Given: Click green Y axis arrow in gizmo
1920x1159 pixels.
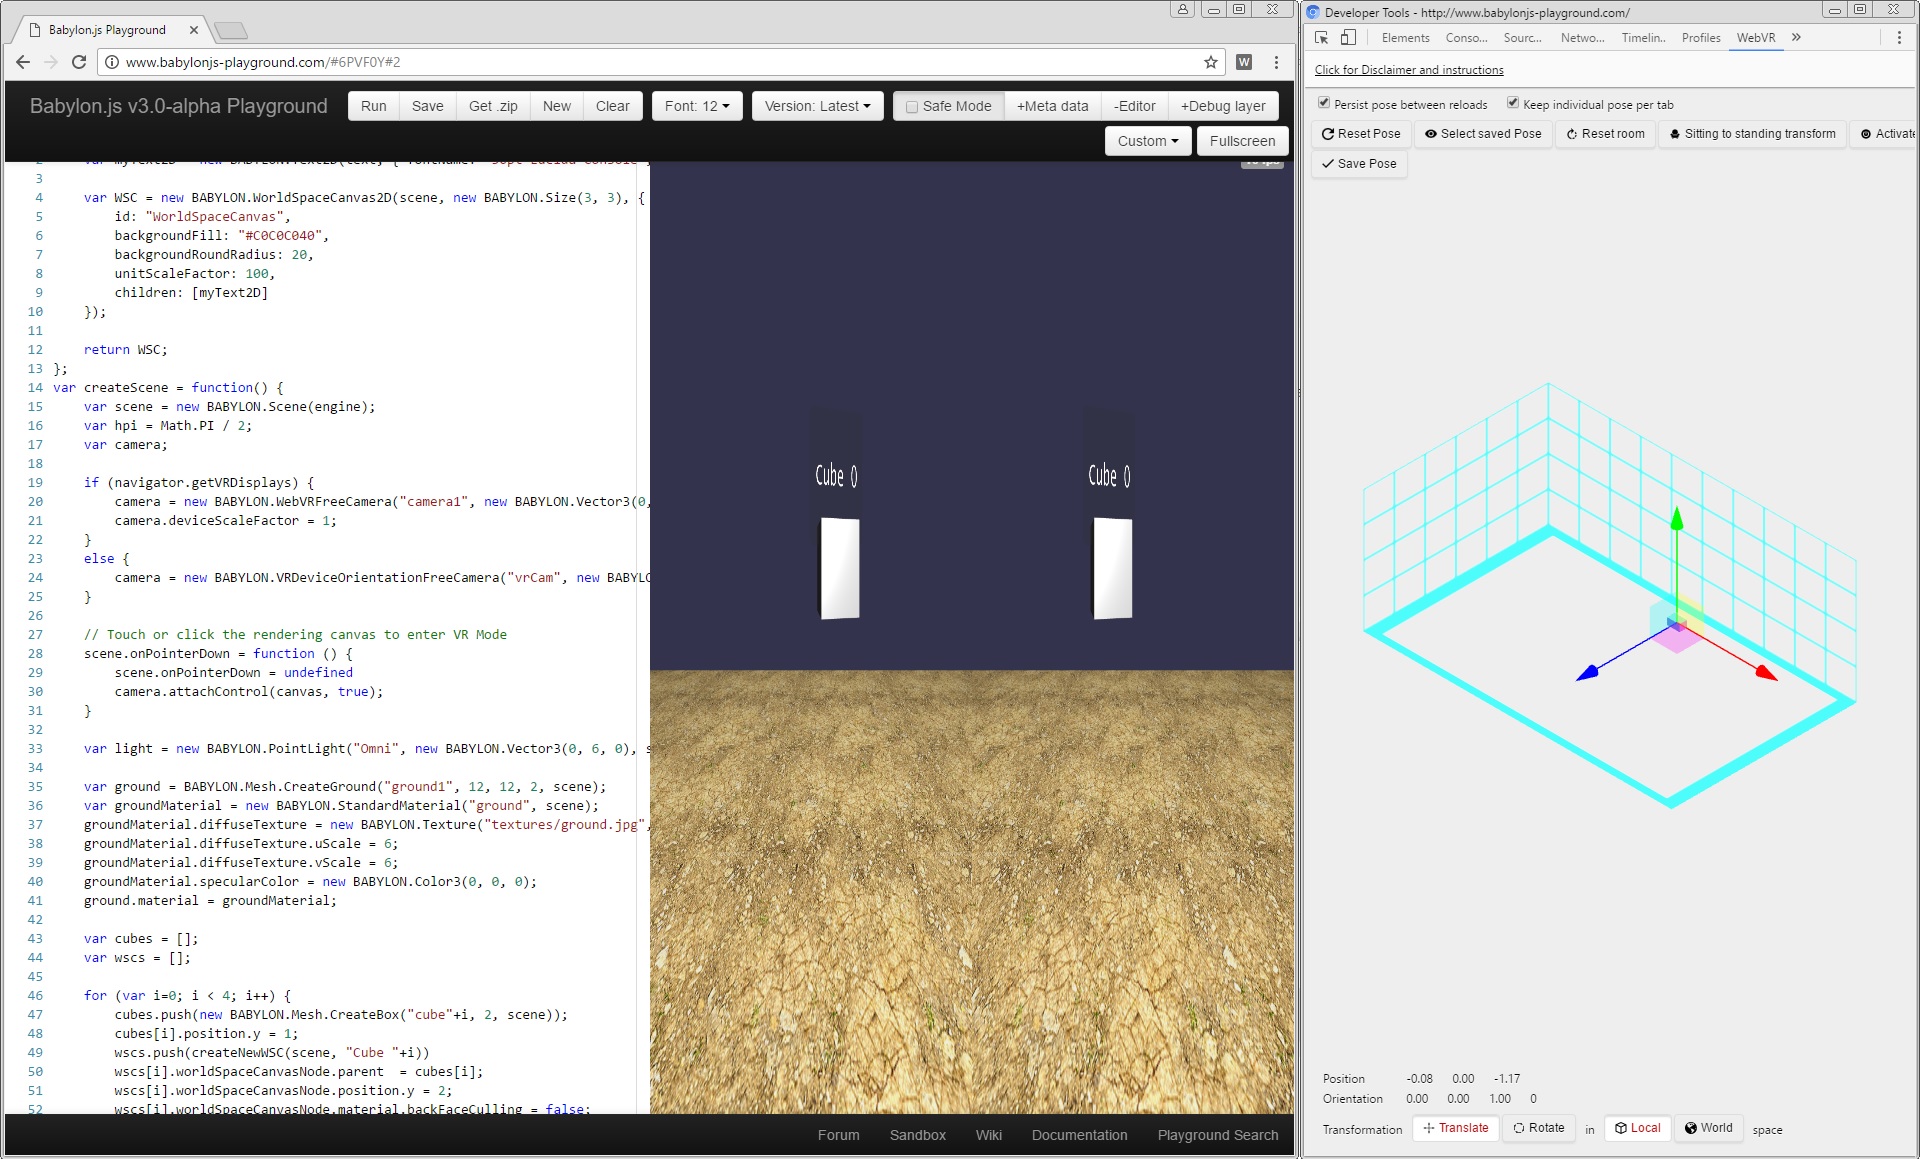Looking at the screenshot, I should coord(1677,518).
